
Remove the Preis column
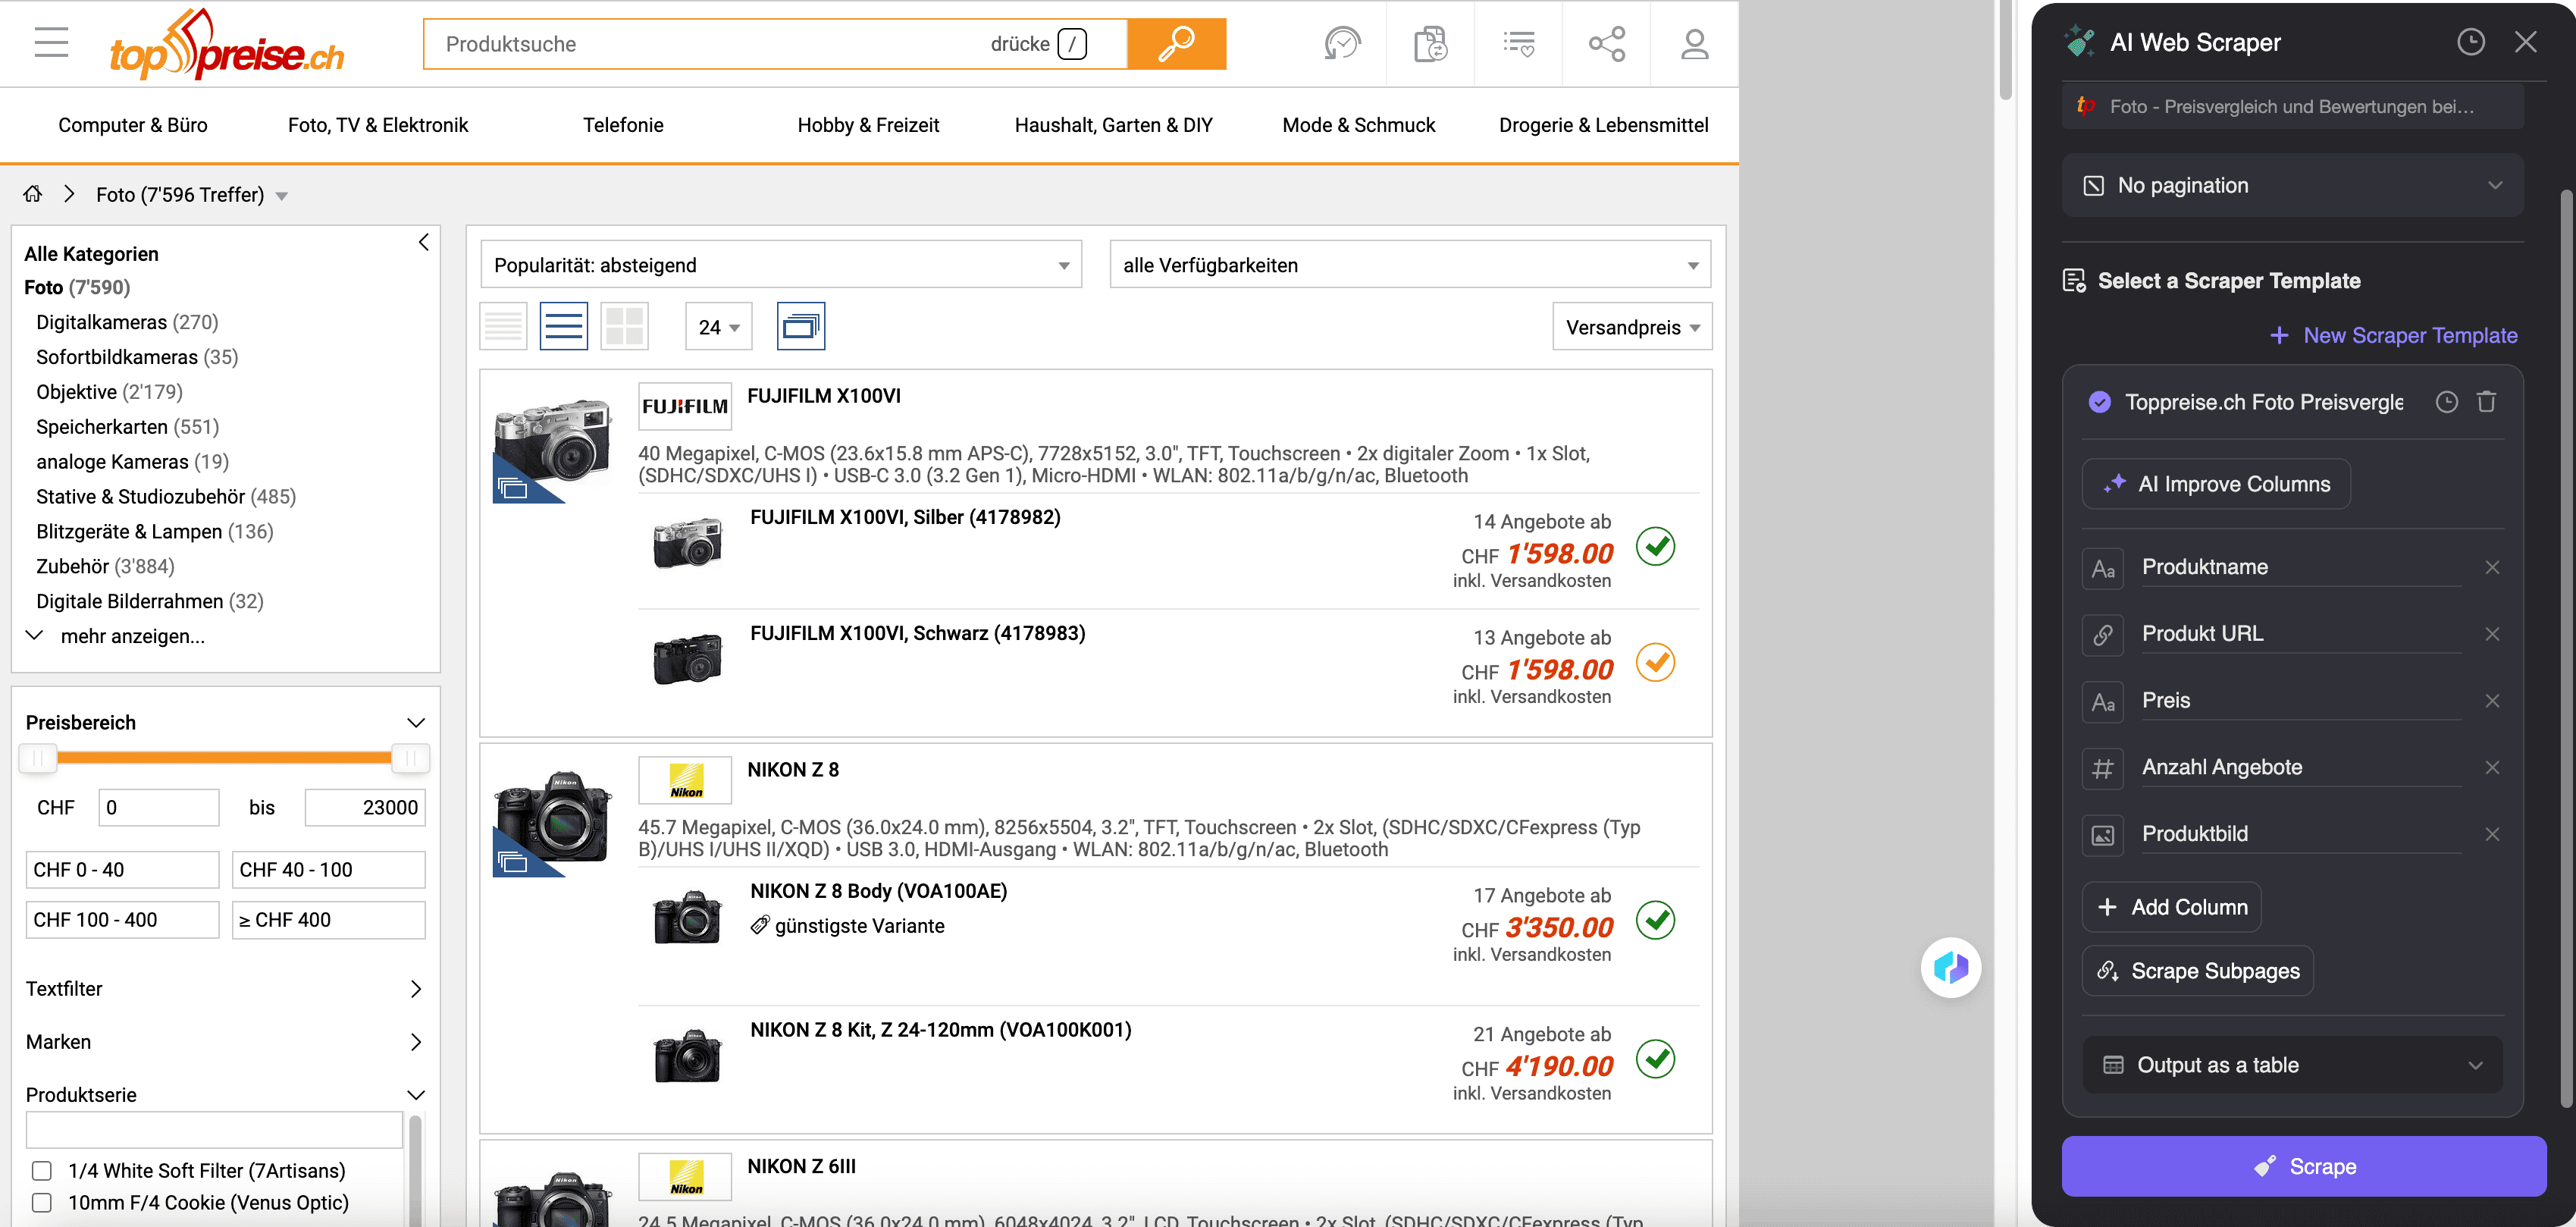pyautogui.click(x=2491, y=701)
